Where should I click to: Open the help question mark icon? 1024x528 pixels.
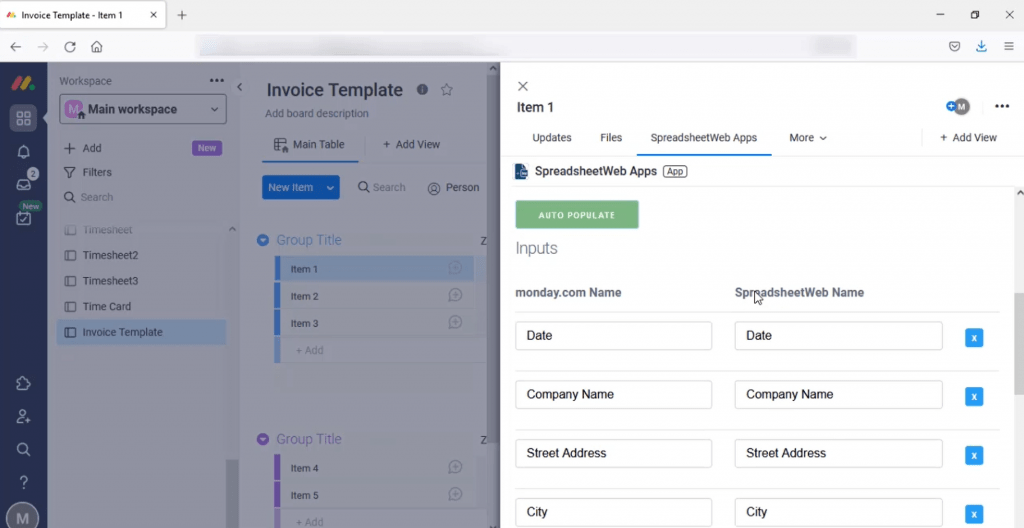click(x=24, y=483)
